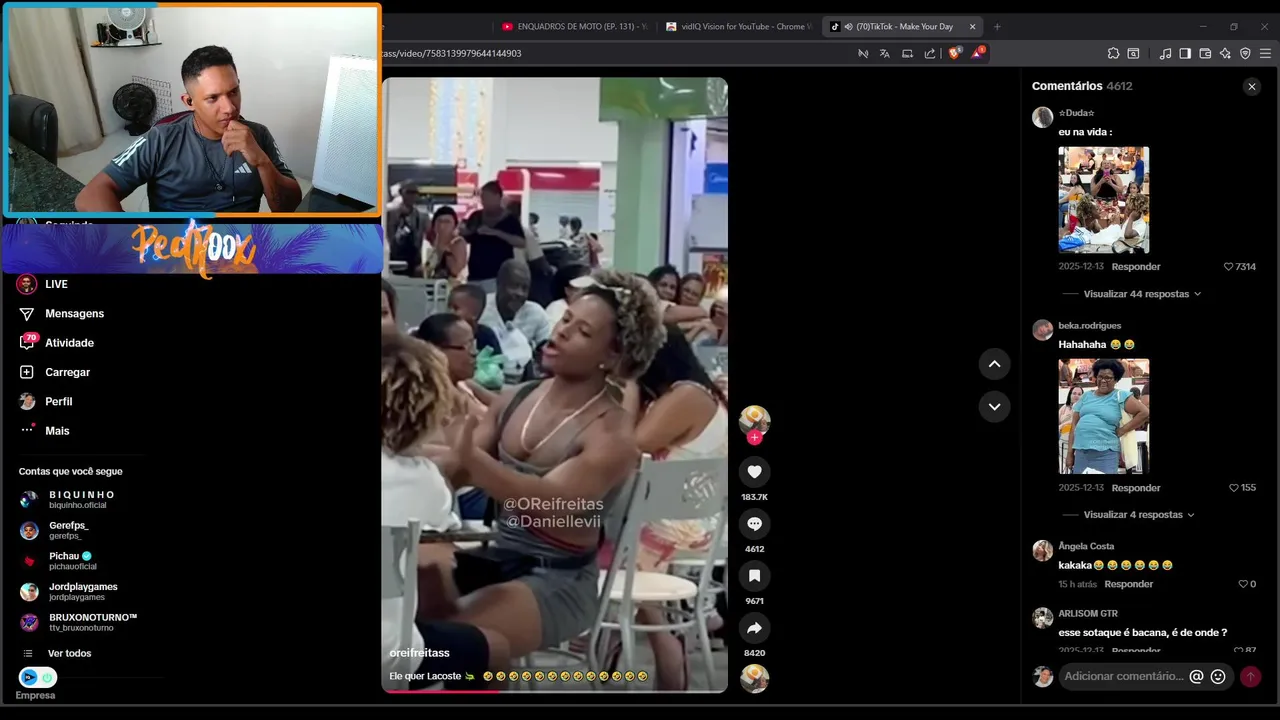
Task: Open Perfil in the sidebar
Action: coord(46,401)
